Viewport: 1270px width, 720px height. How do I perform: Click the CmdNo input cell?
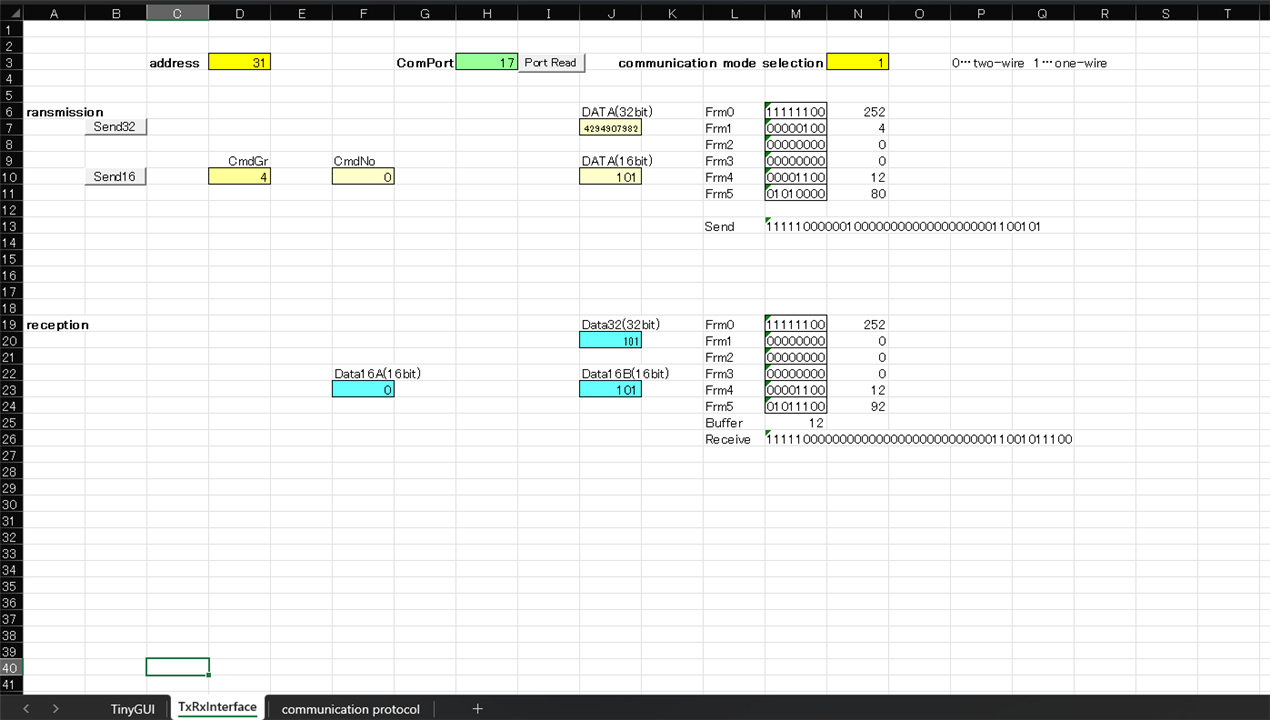point(363,177)
